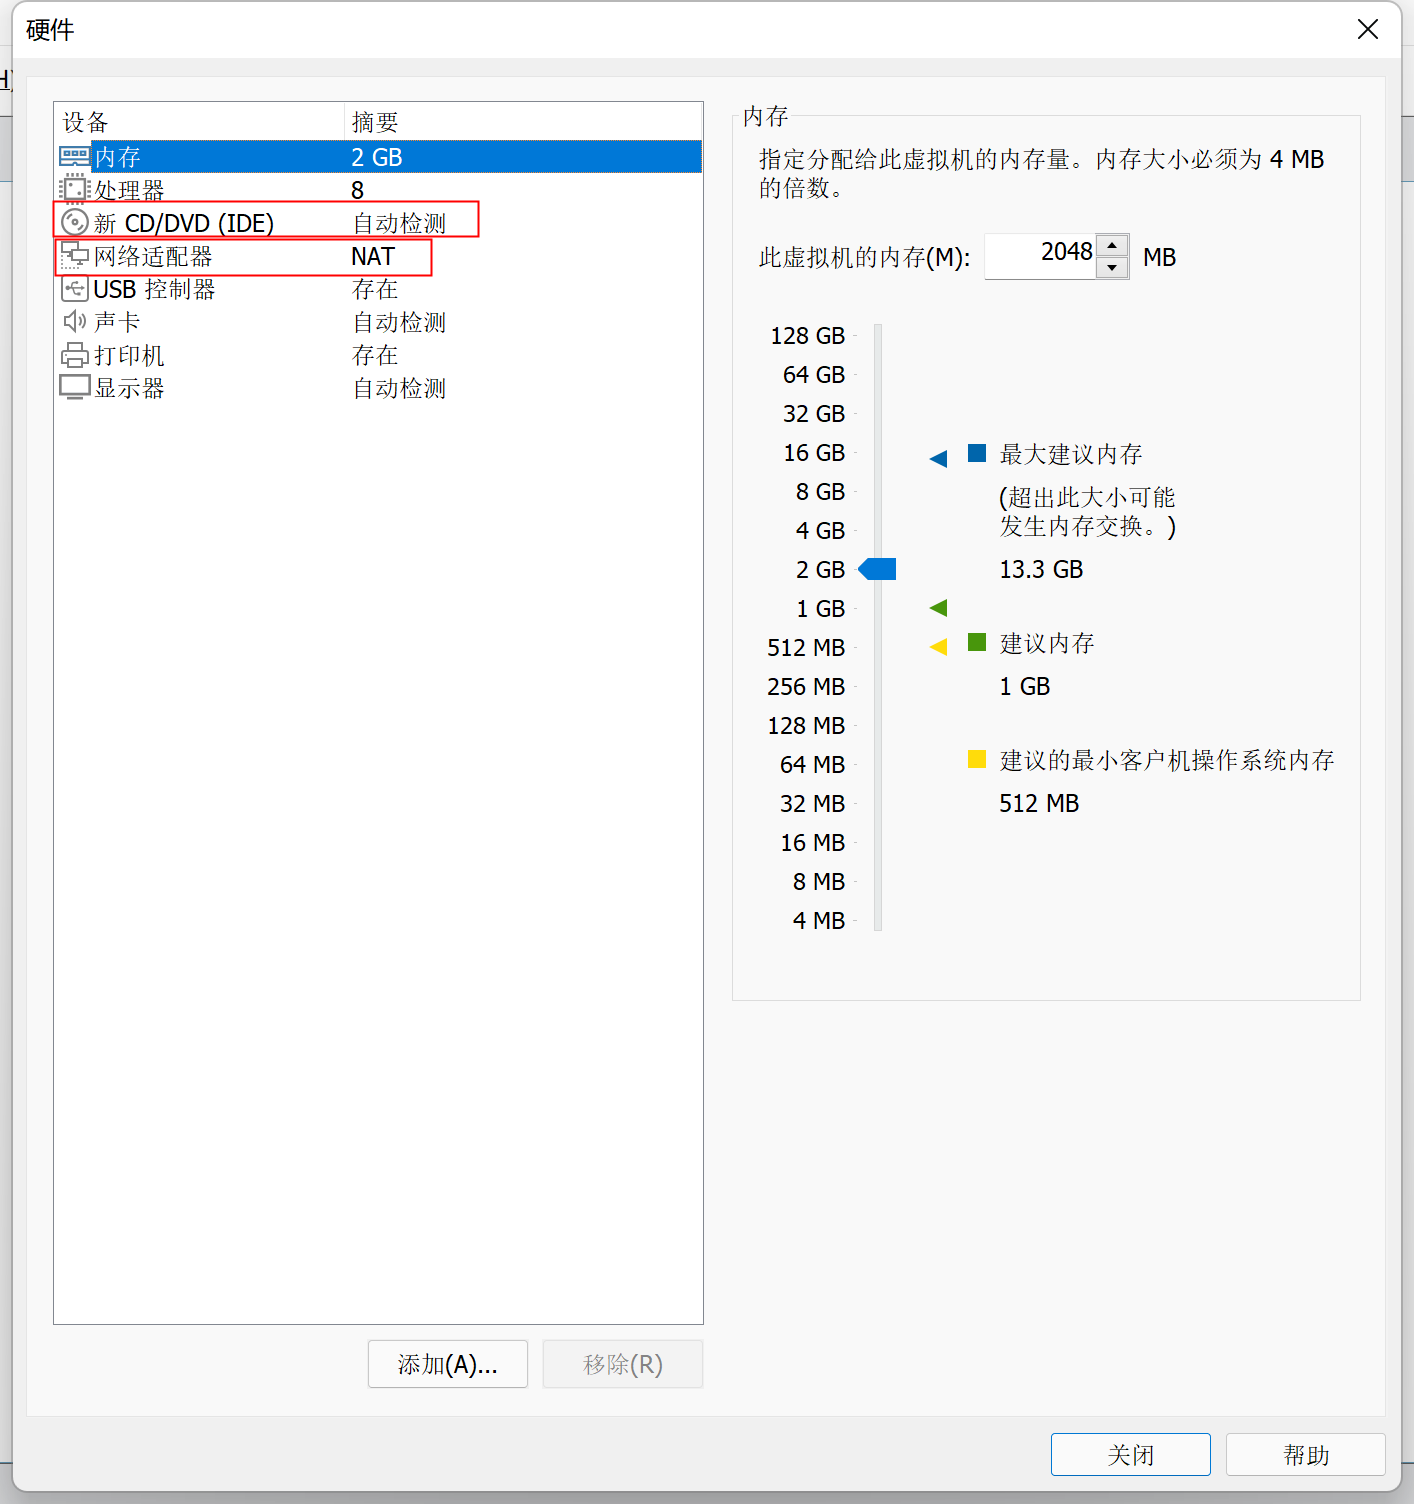Click the 4 MB scale label
1414x1504 pixels.
click(x=818, y=921)
